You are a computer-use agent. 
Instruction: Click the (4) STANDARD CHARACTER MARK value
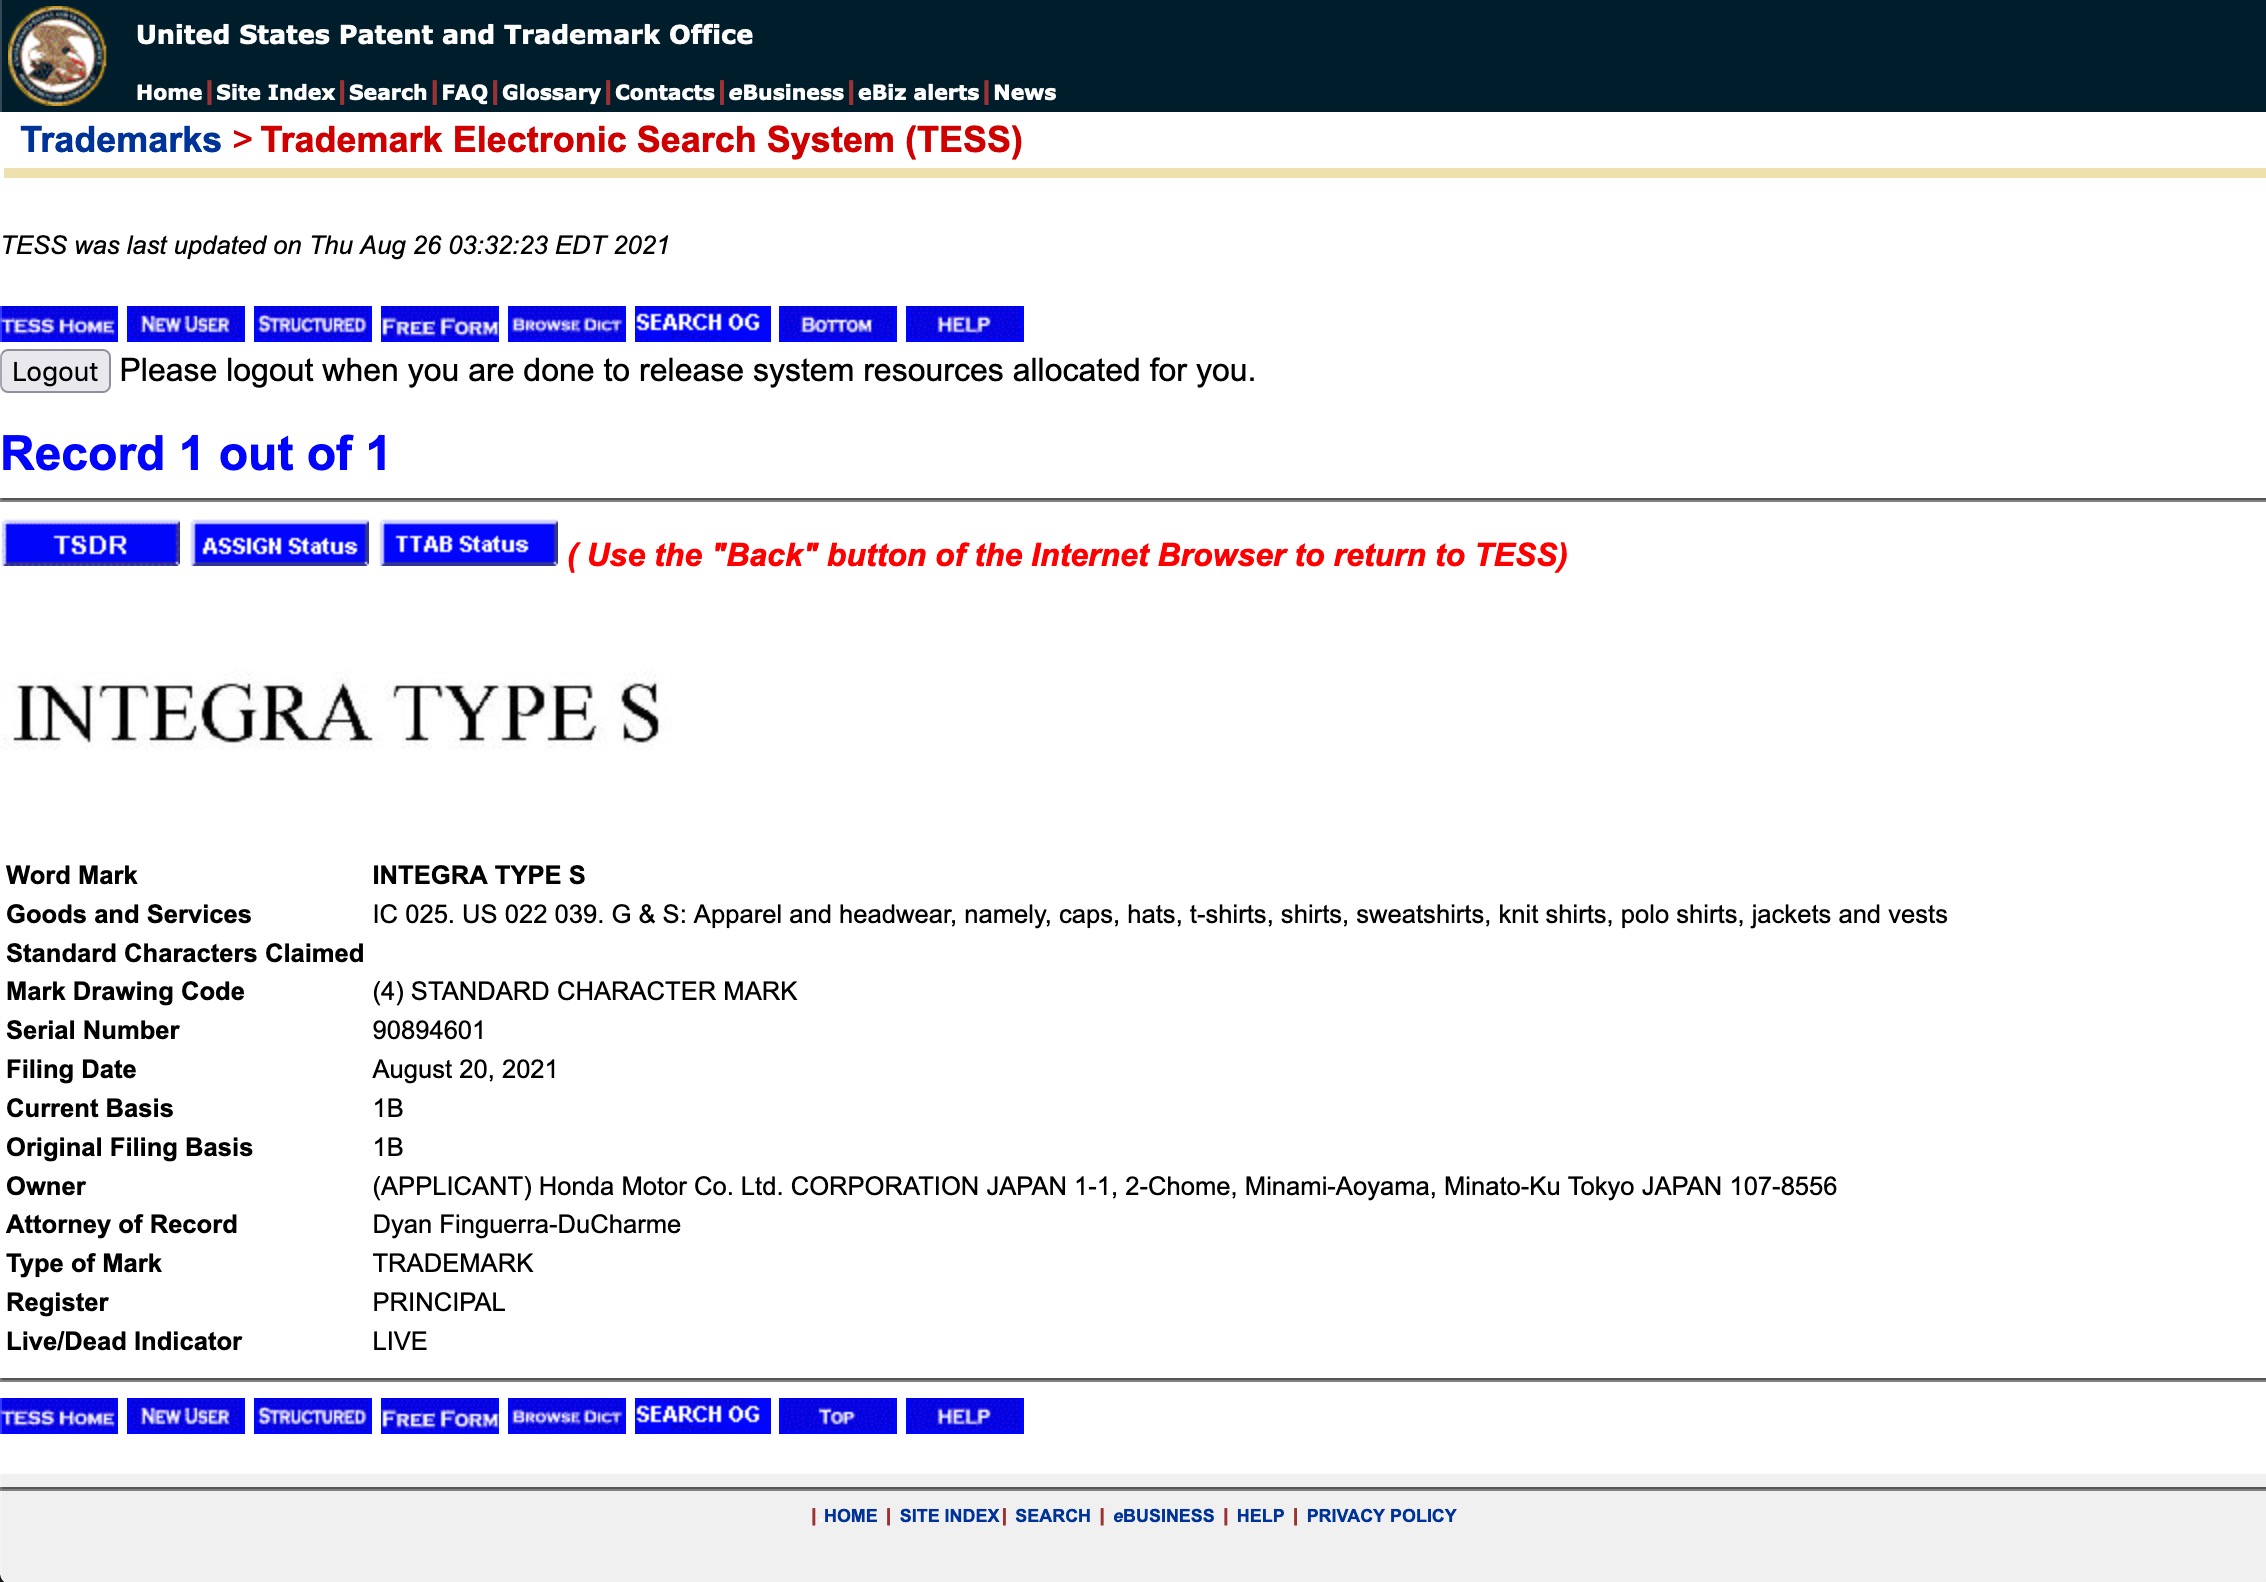[585, 992]
